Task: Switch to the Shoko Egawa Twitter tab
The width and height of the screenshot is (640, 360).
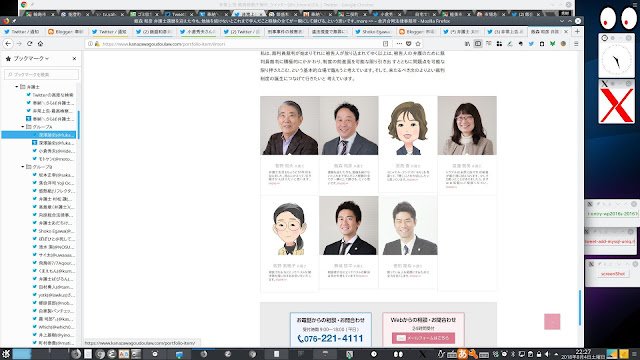Action: (373, 31)
